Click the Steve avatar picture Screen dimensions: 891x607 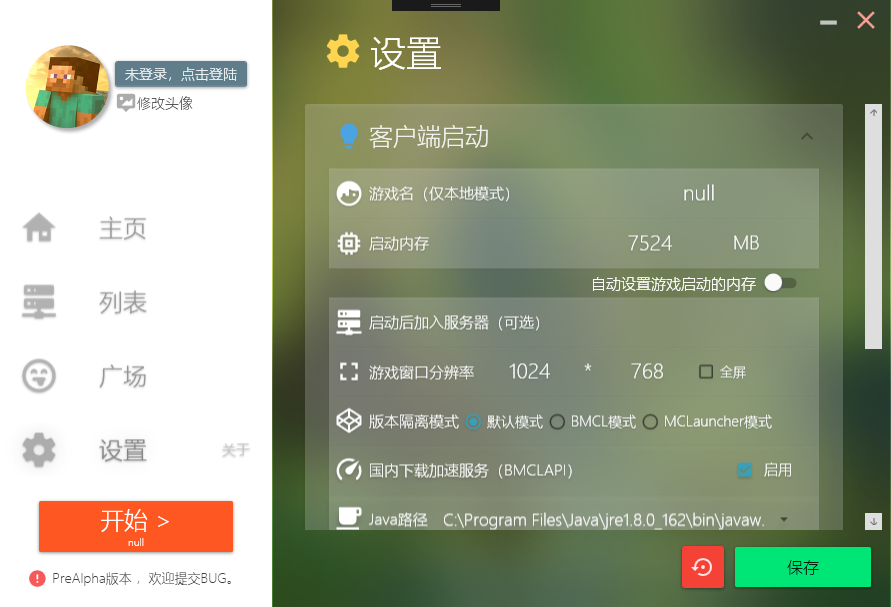[67, 86]
